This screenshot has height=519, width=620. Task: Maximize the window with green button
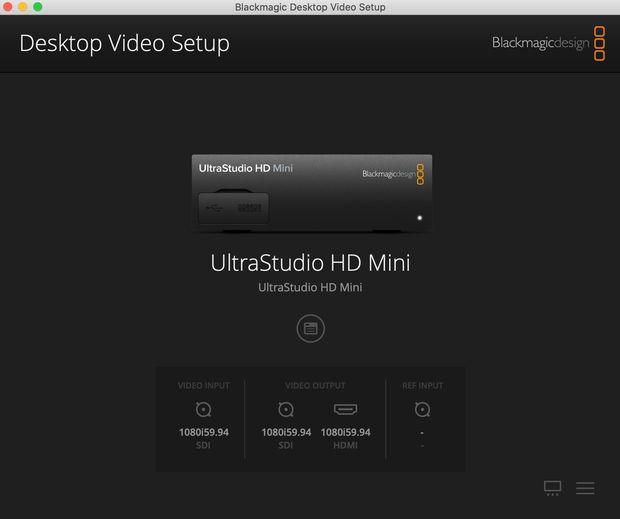point(38,7)
